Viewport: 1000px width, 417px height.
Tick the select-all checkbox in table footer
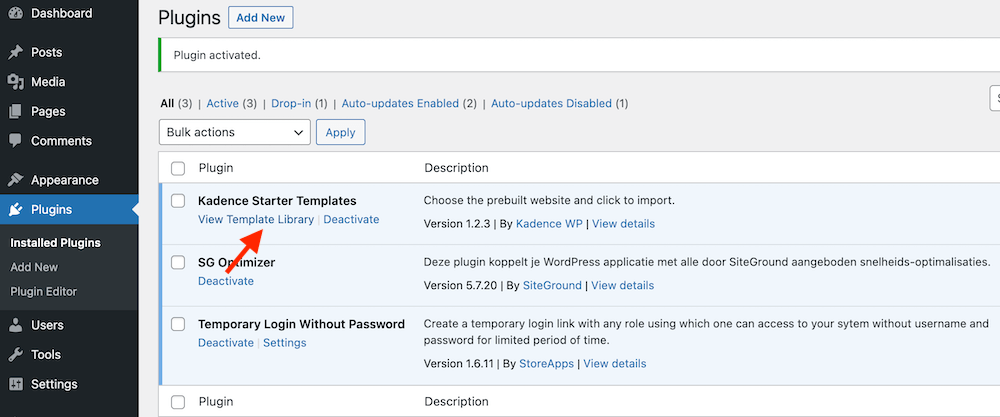[178, 402]
